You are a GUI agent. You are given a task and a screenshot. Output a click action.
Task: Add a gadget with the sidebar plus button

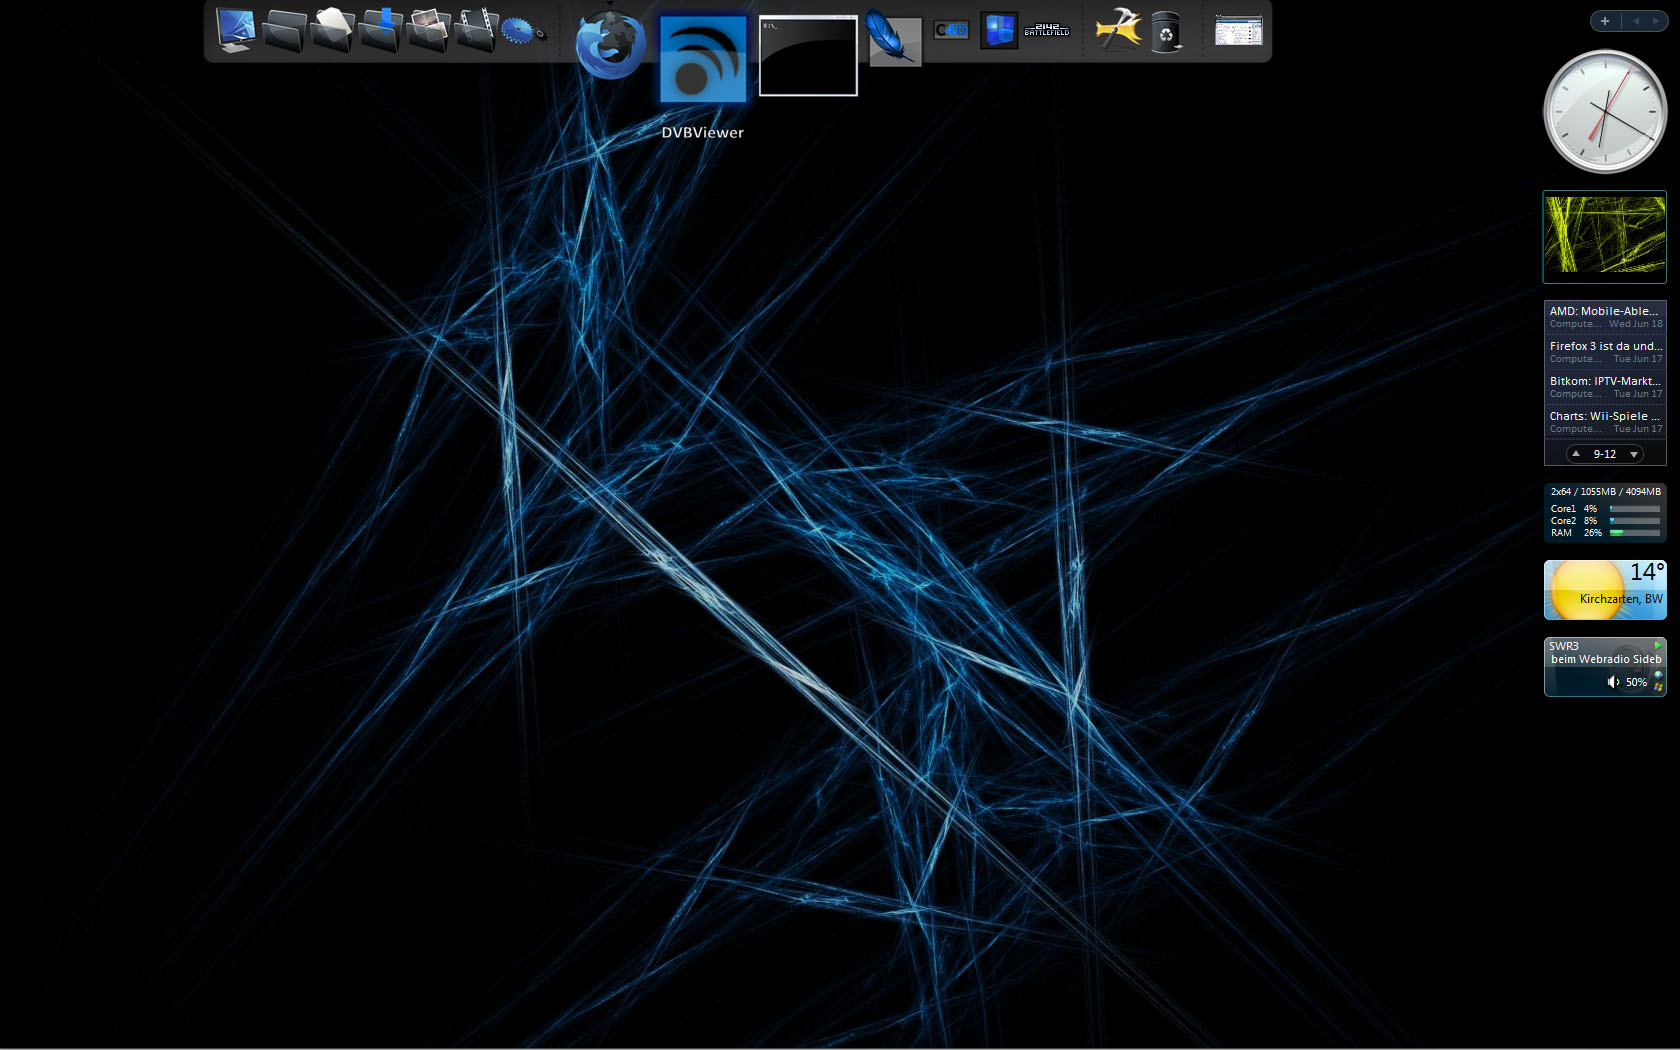(1605, 21)
